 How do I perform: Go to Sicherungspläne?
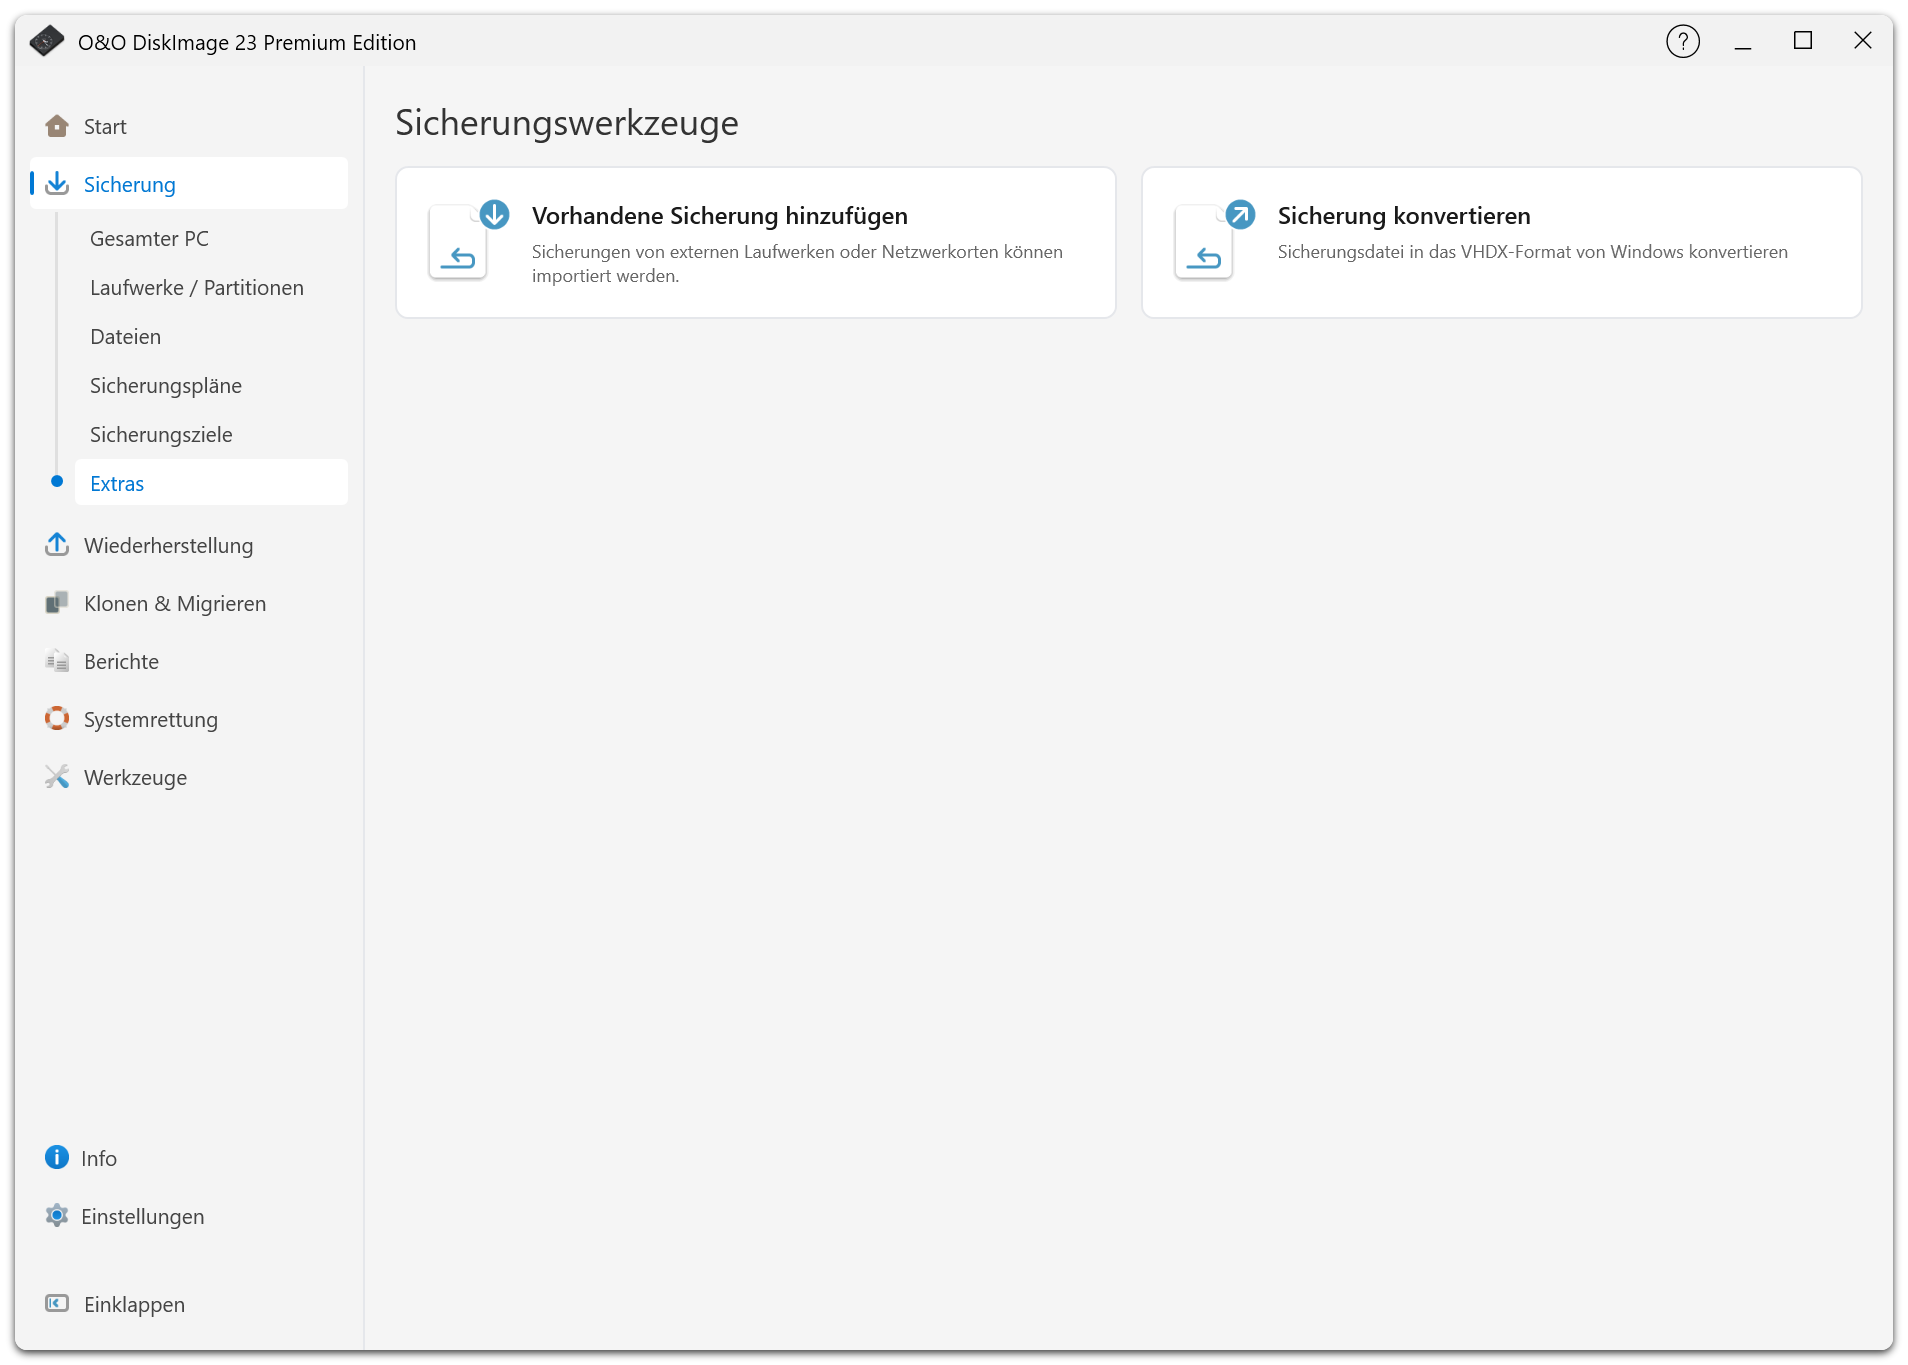166,385
